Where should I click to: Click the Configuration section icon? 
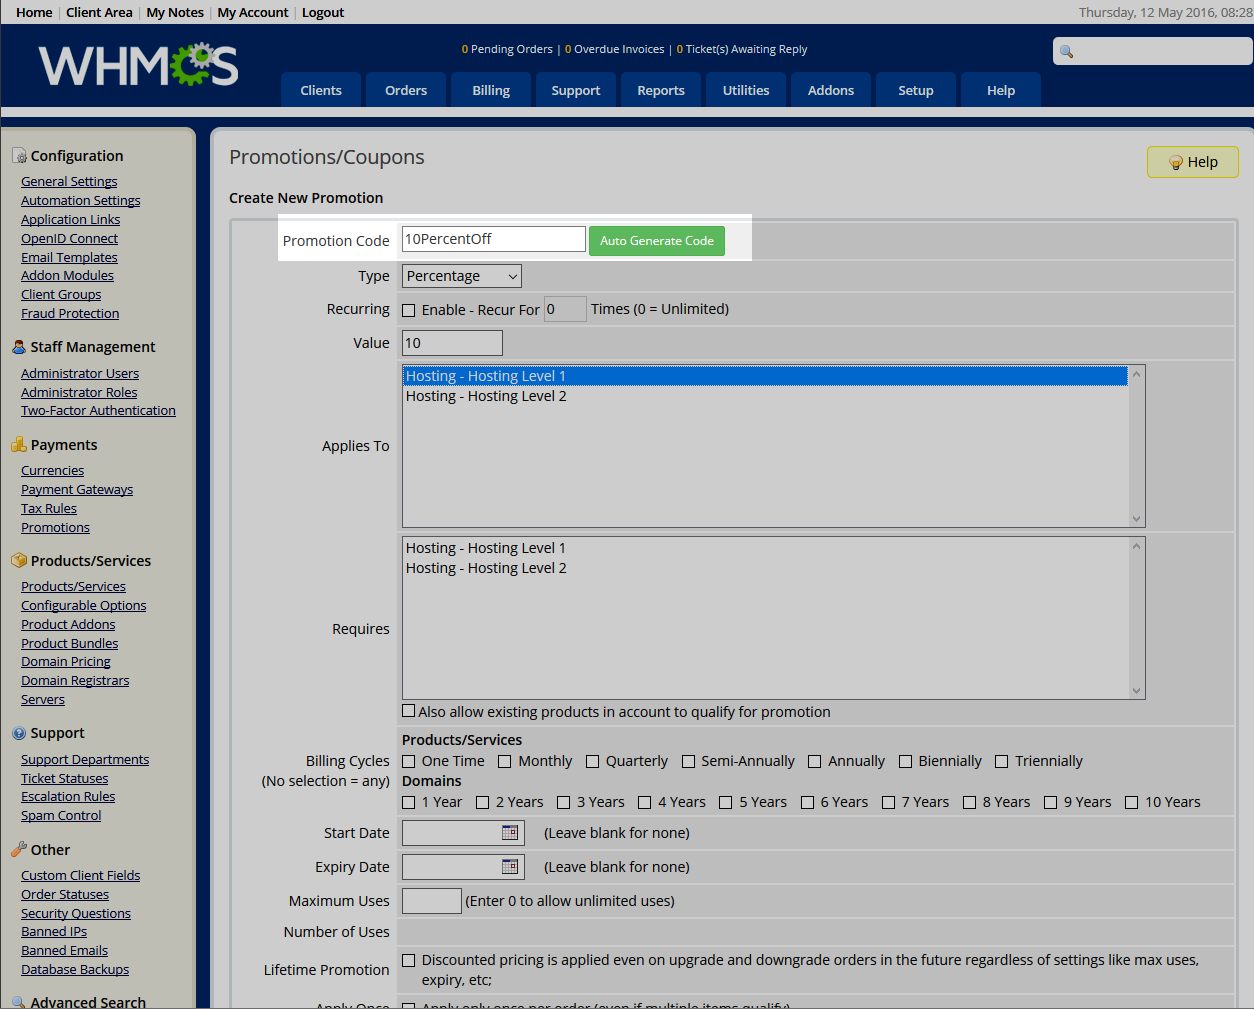19,156
